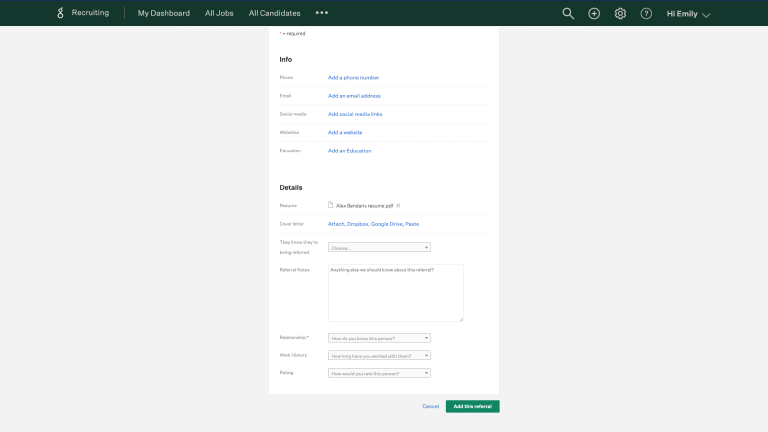Open the three-dots more menu
This screenshot has width=768, height=432.
click(321, 13)
